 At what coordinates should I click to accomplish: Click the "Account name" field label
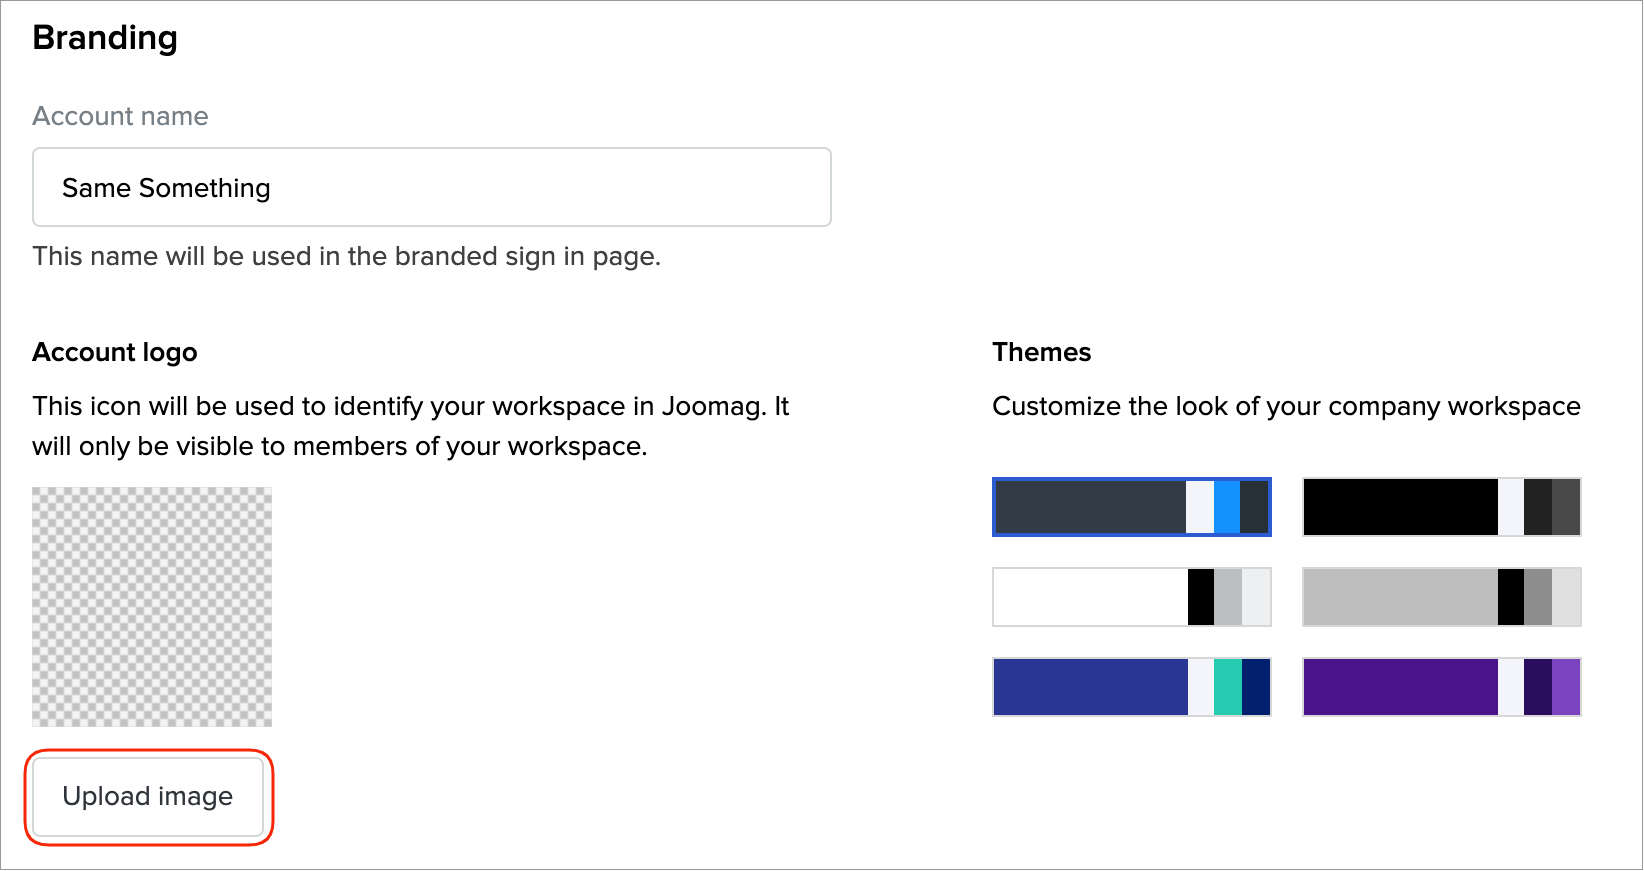[x=120, y=116]
